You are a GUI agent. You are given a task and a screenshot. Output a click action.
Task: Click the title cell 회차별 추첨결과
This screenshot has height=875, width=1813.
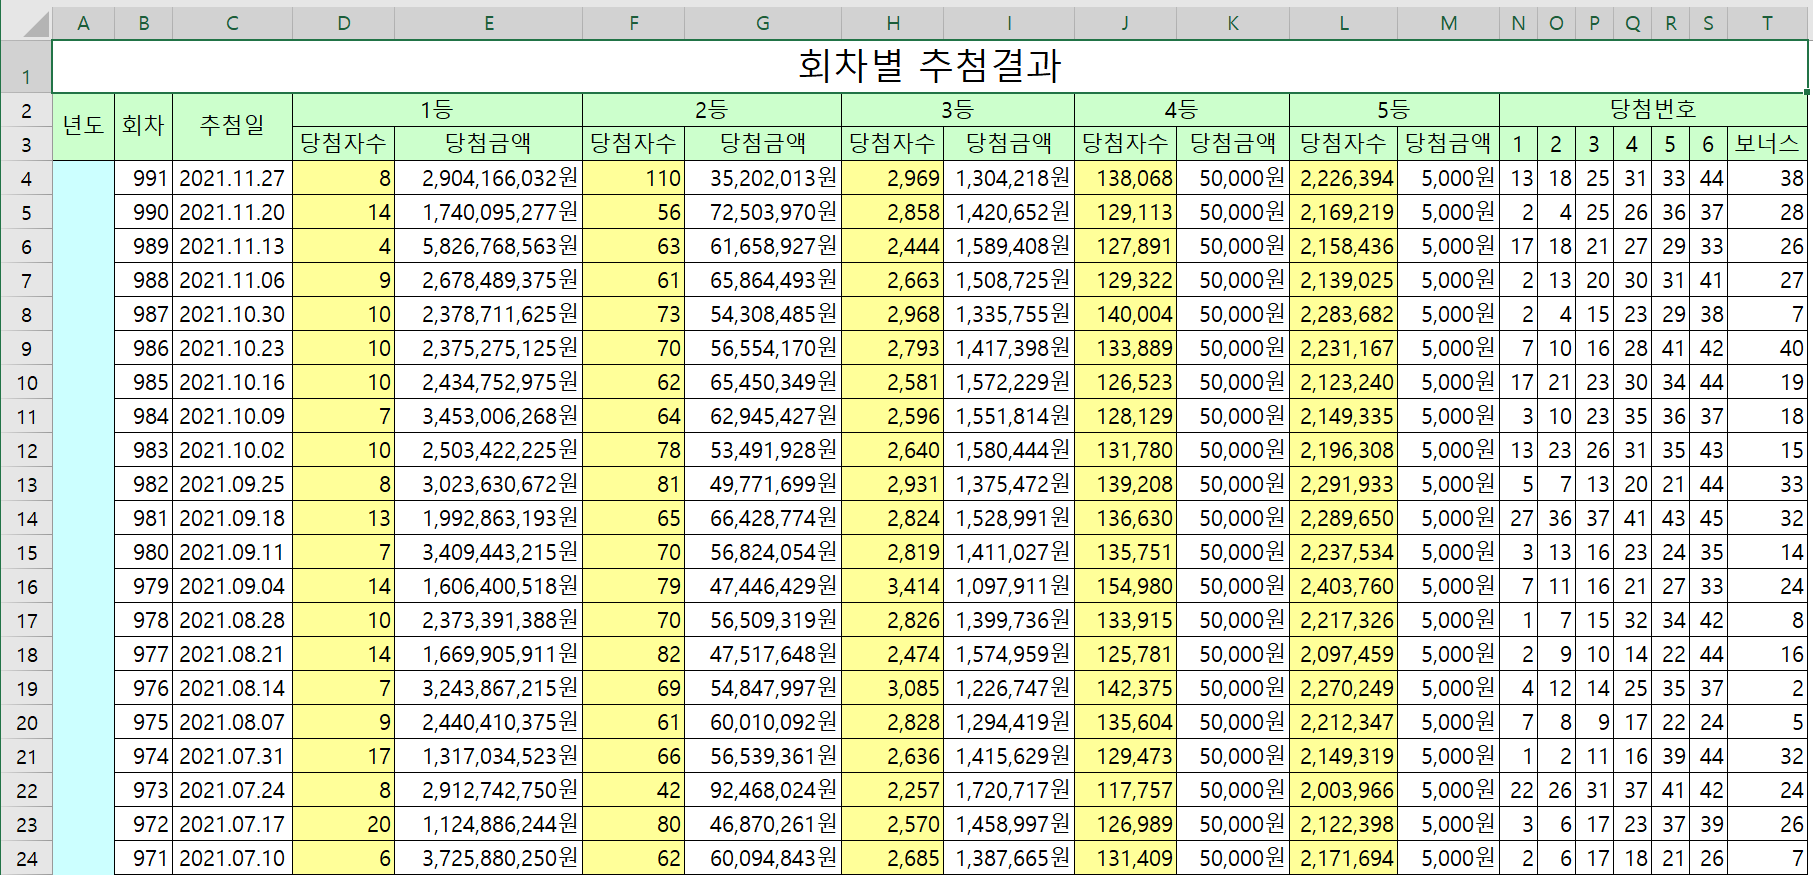(x=929, y=67)
